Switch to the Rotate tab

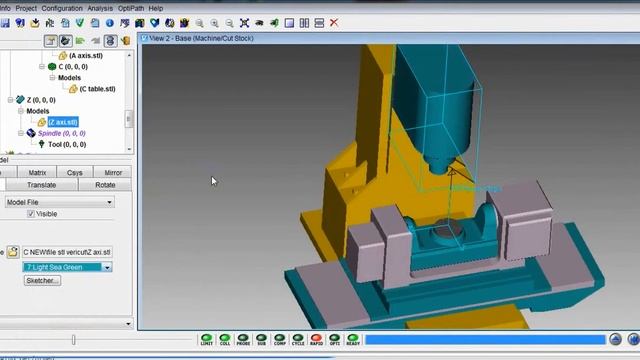click(x=105, y=185)
